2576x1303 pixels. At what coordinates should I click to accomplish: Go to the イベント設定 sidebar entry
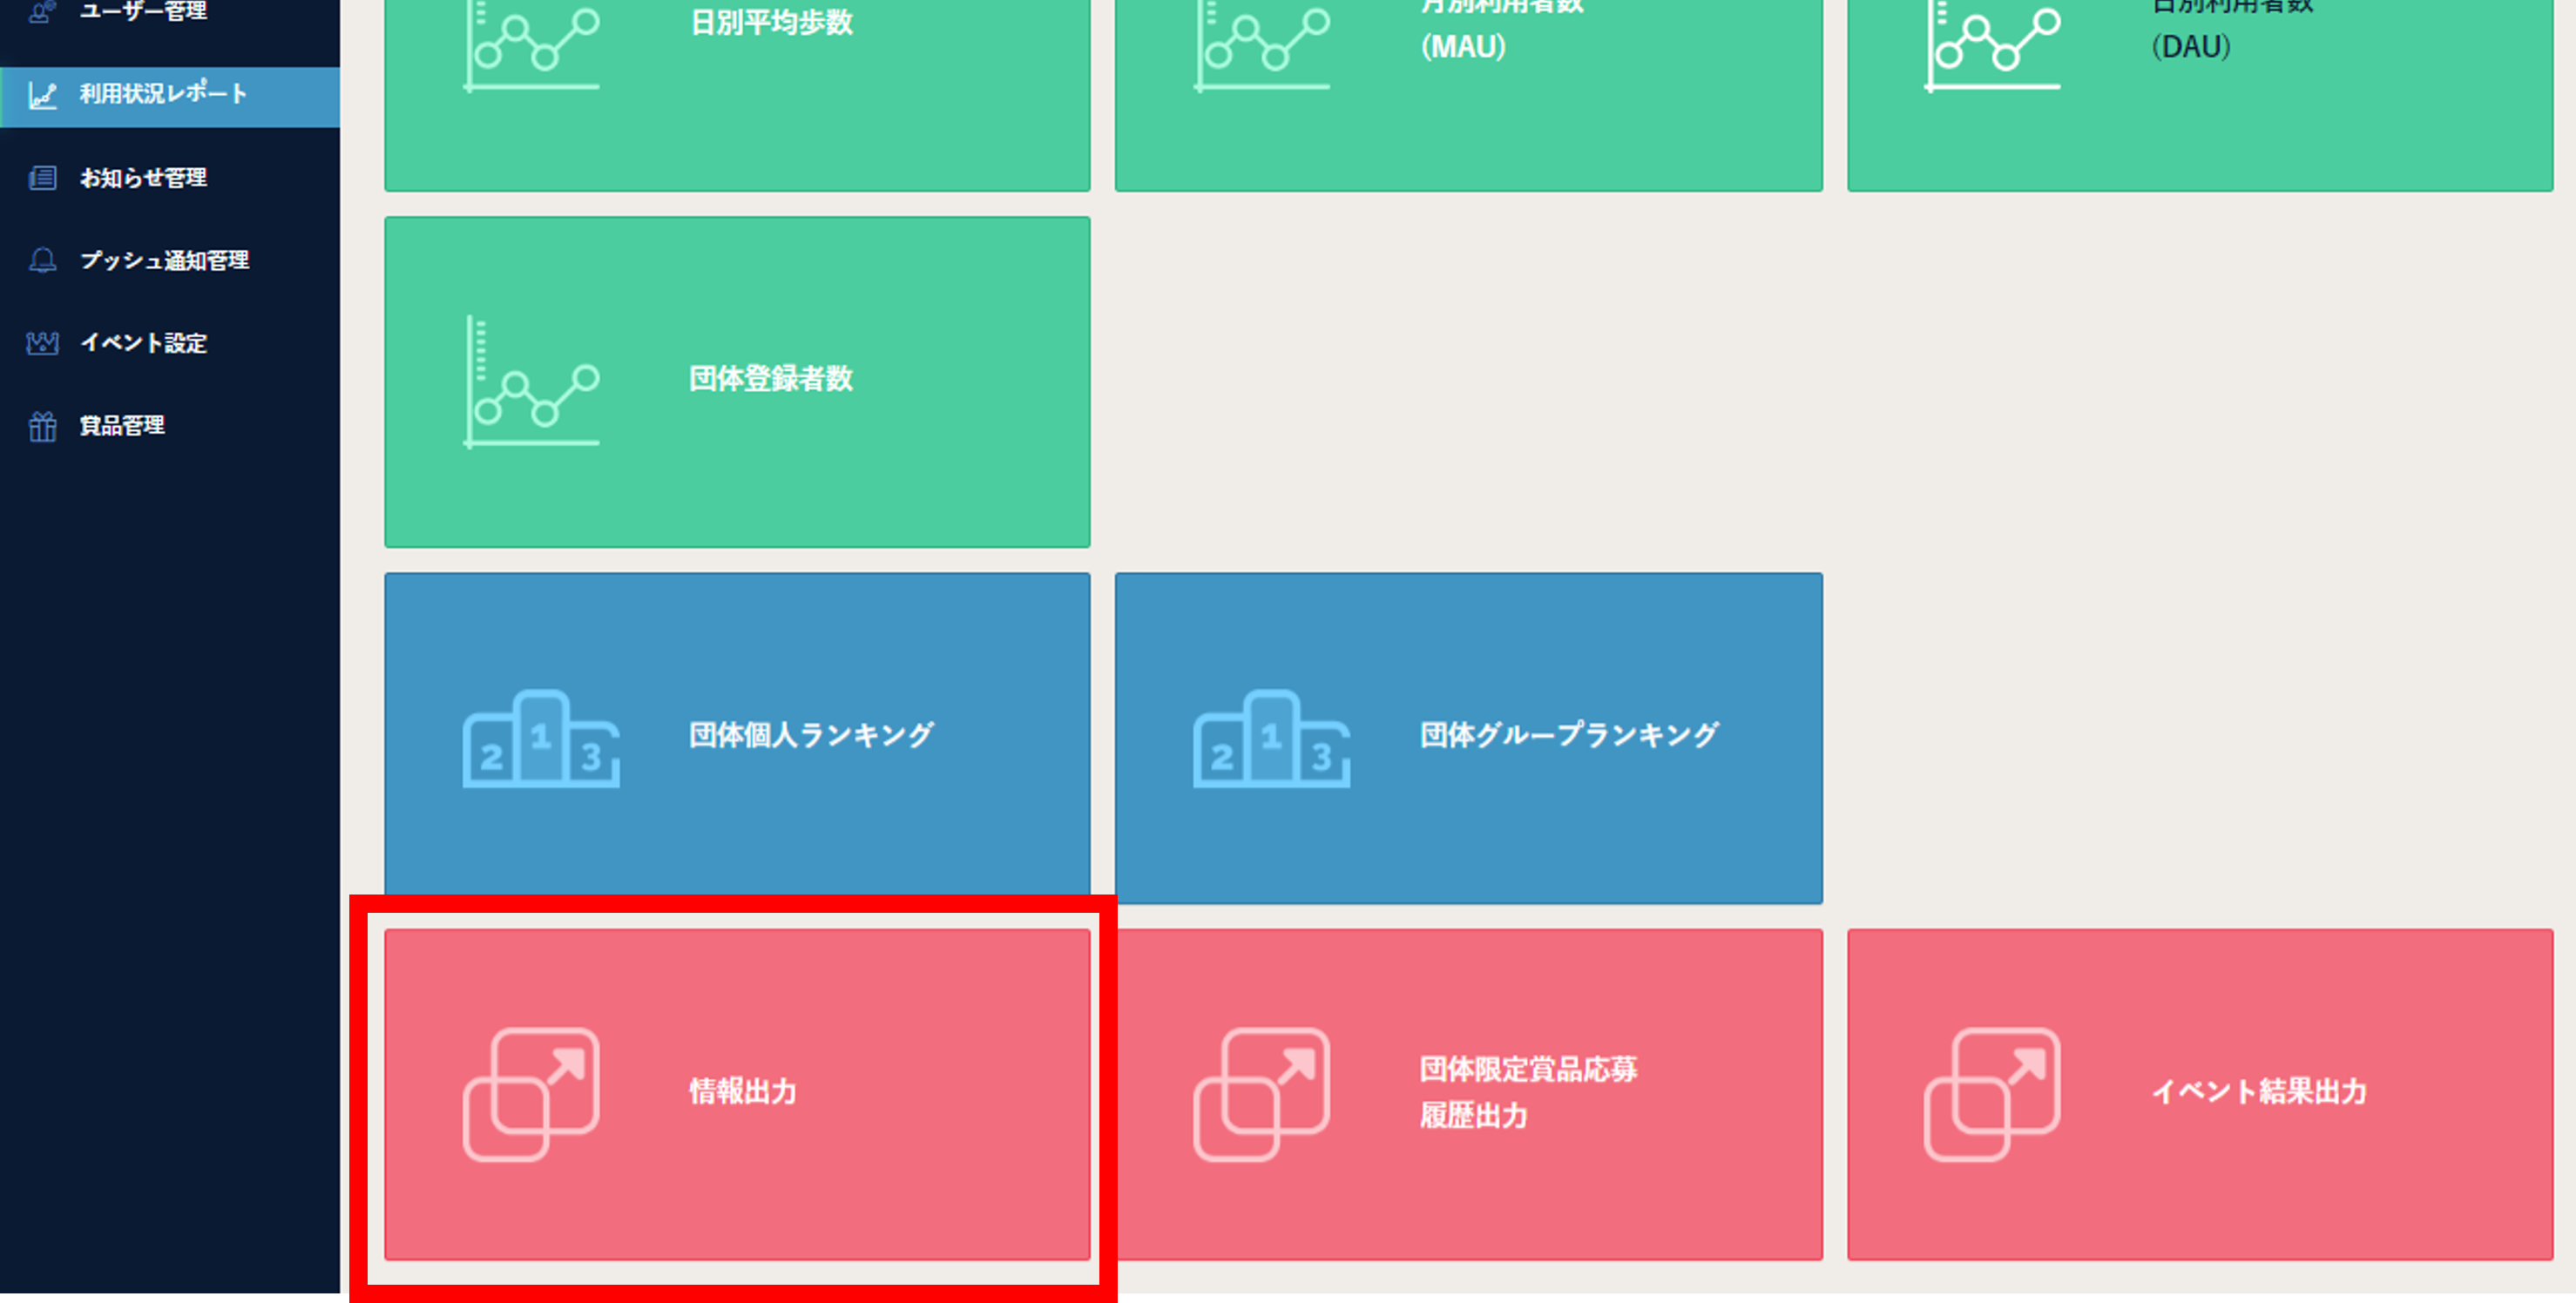(x=143, y=343)
